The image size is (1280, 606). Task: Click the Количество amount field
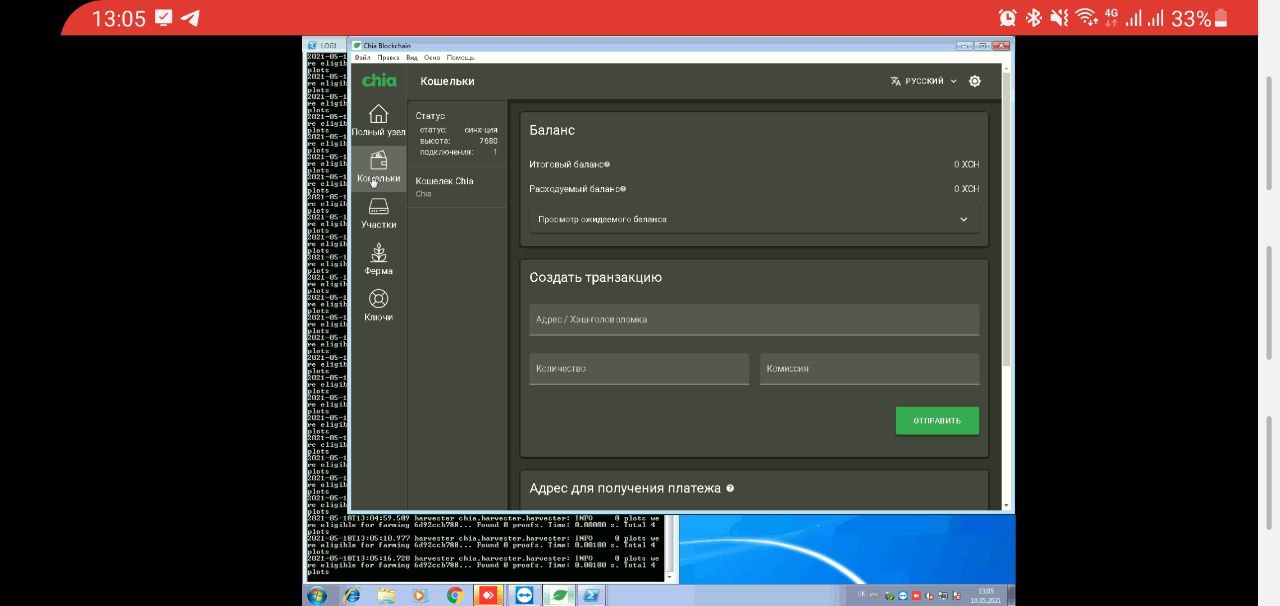(639, 368)
